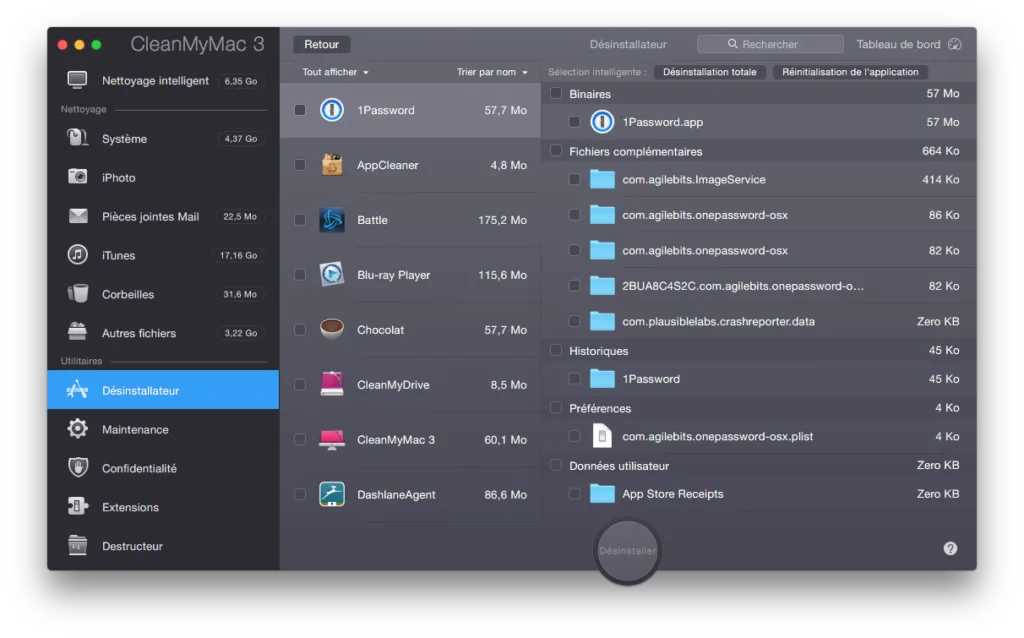Select the Confidentialité shield icon
This screenshot has height=638, width=1024.
coord(78,468)
